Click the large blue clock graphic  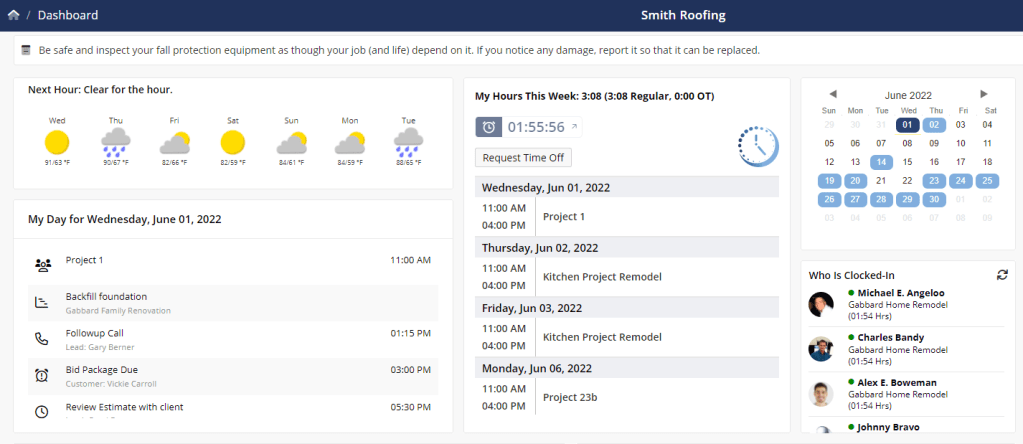point(758,146)
